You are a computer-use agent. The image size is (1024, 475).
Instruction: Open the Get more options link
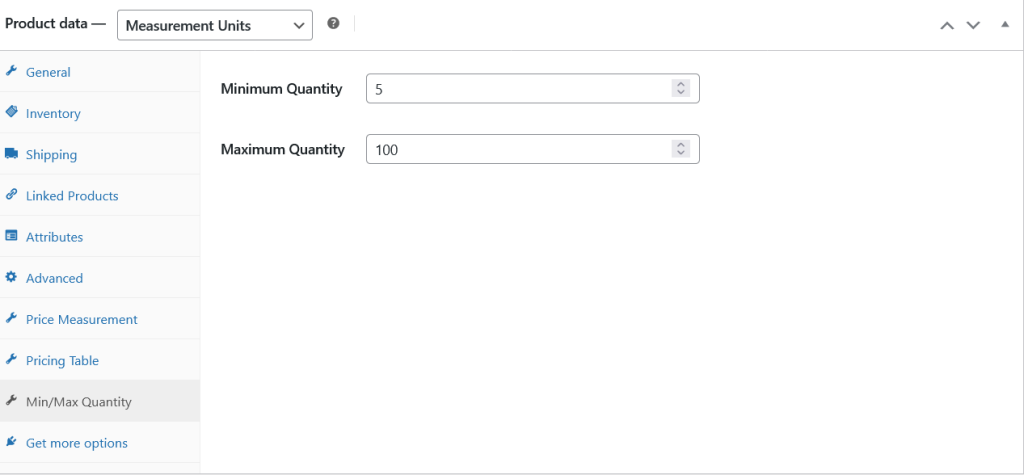point(76,443)
